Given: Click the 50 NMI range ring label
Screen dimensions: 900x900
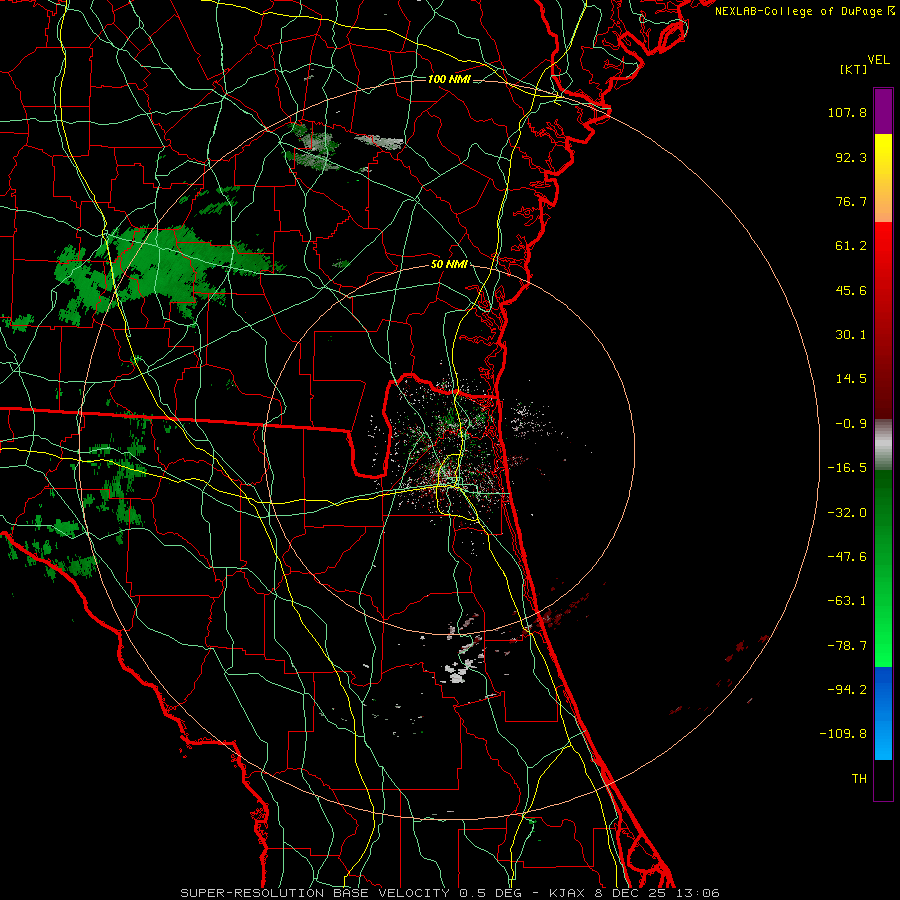Looking at the screenshot, I should tap(449, 264).
